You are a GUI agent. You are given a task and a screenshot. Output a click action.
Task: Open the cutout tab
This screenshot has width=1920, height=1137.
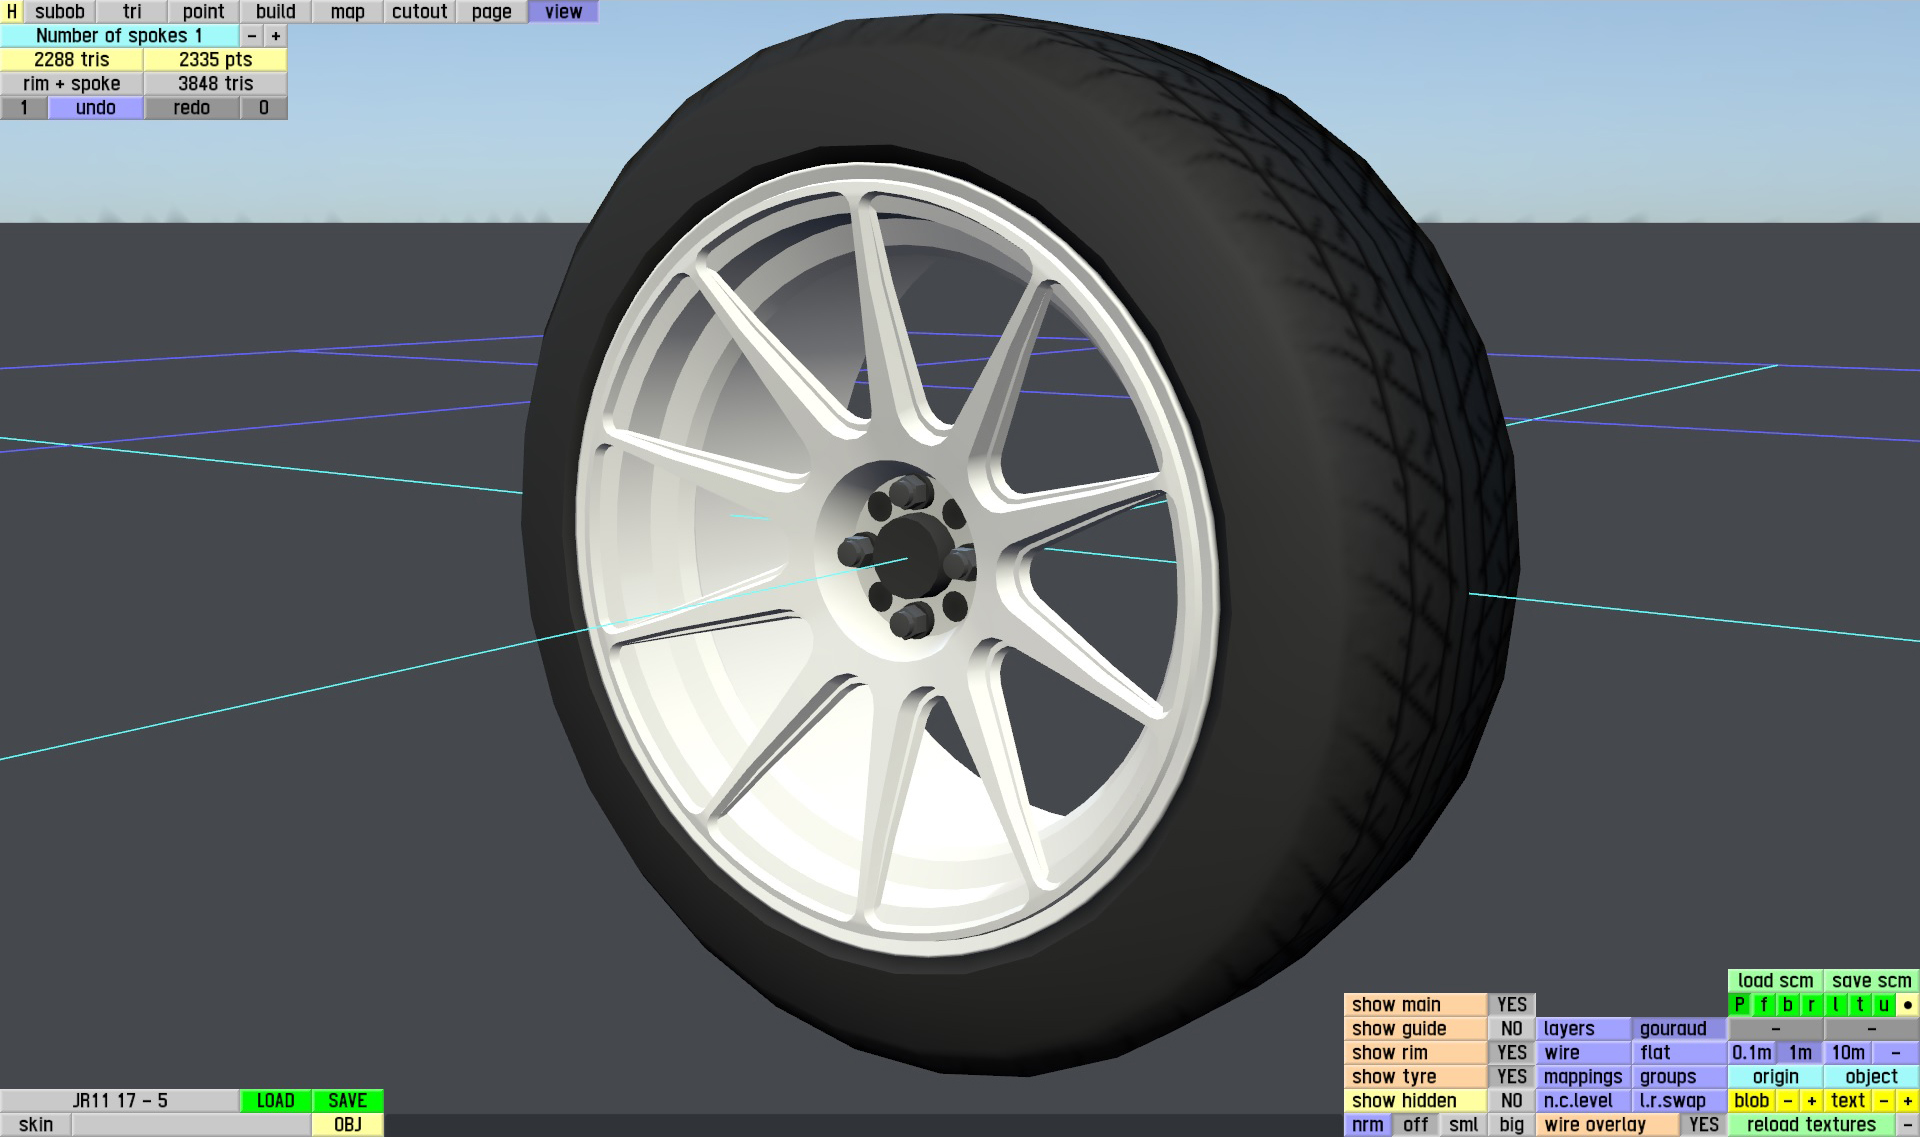(x=419, y=12)
